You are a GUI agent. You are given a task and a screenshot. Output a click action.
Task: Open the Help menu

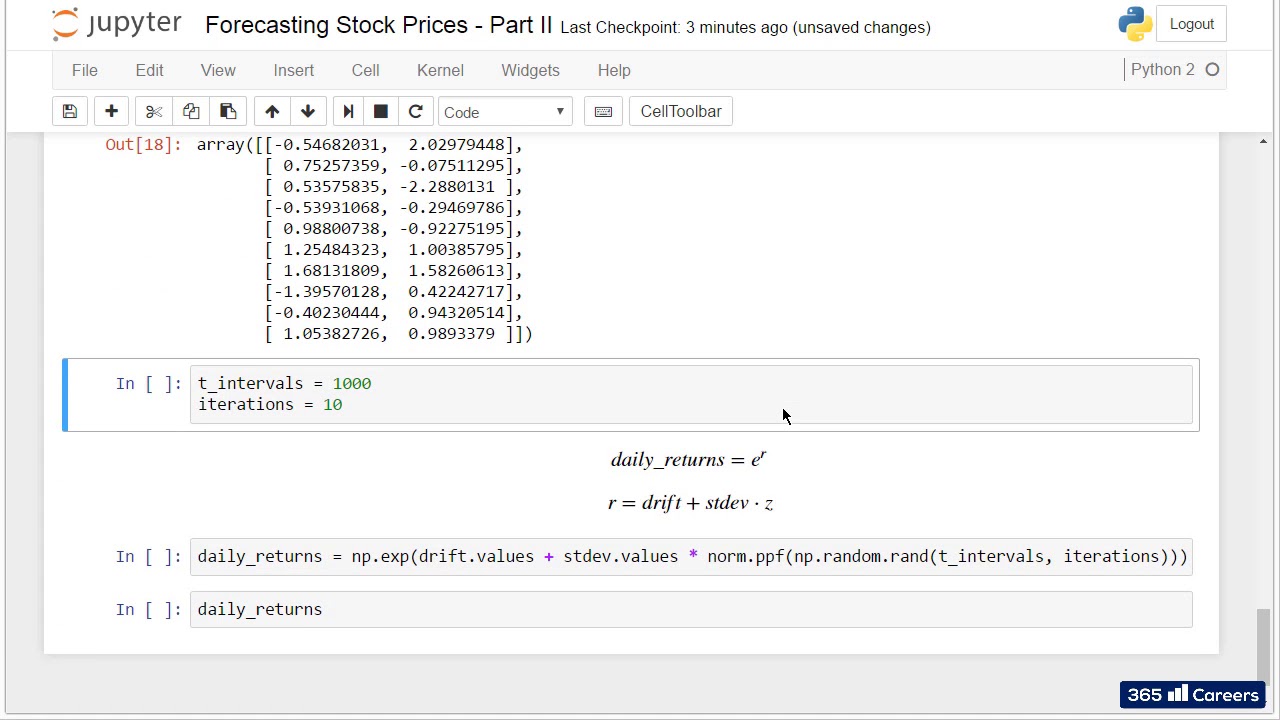[x=614, y=70]
